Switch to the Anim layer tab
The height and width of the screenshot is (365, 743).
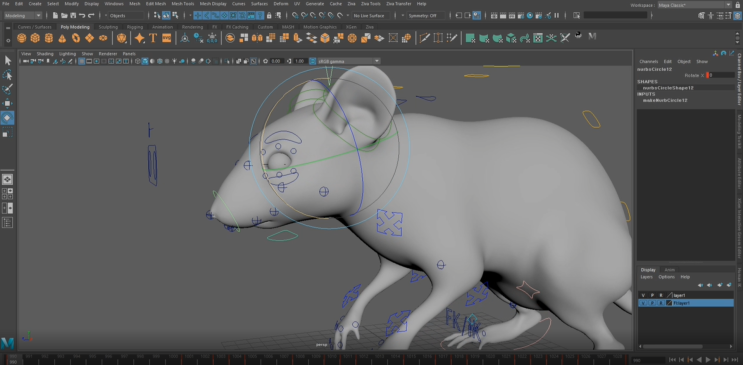point(670,270)
